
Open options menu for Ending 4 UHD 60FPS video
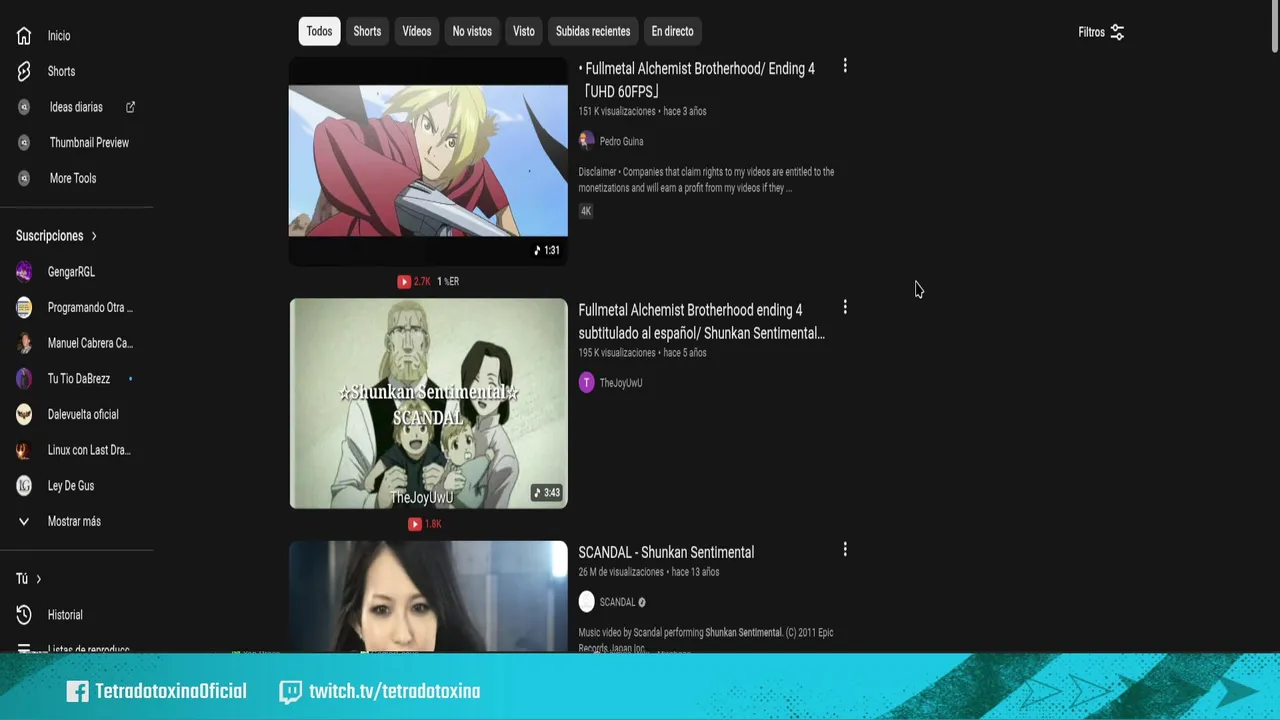[x=845, y=66]
